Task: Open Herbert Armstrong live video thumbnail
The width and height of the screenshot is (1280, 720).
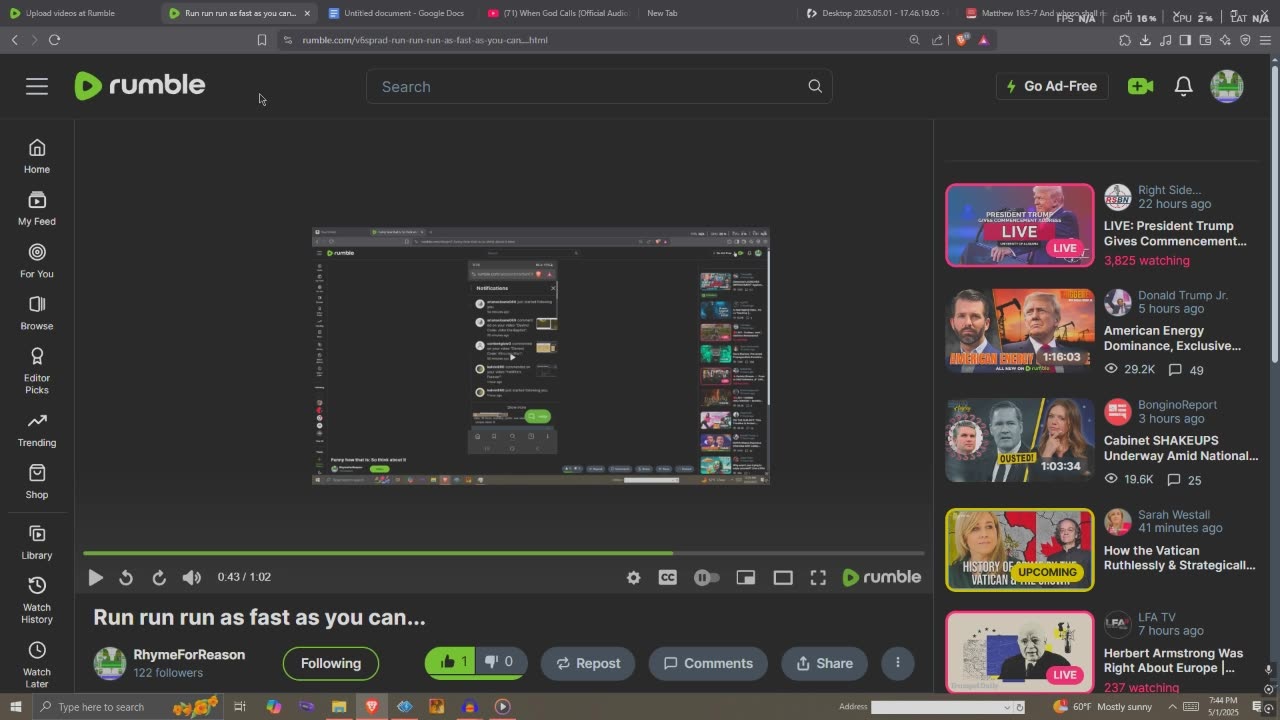Action: (x=1020, y=652)
